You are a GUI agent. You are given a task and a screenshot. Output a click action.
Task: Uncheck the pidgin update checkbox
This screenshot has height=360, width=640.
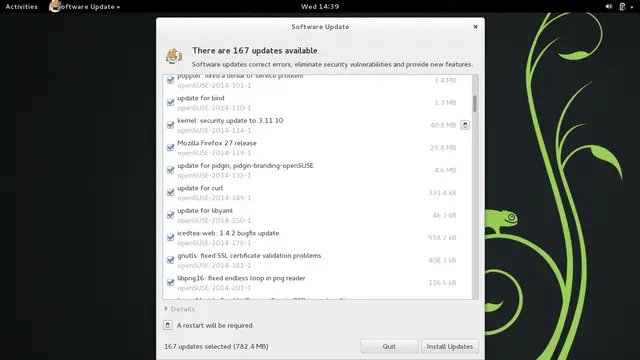171,170
